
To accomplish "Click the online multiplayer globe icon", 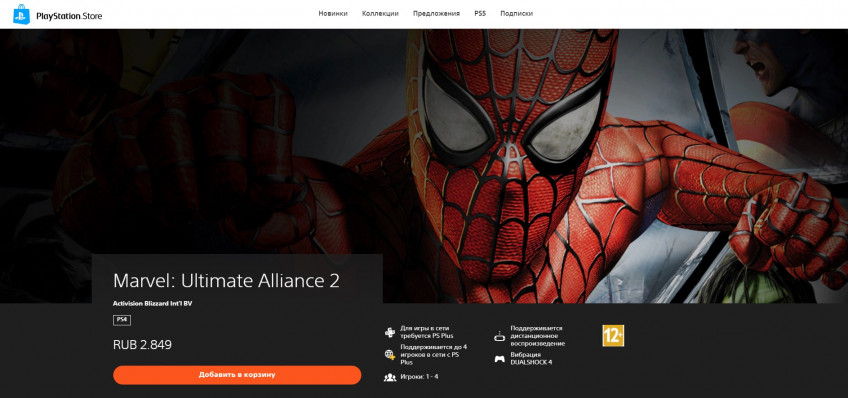I will [x=389, y=355].
